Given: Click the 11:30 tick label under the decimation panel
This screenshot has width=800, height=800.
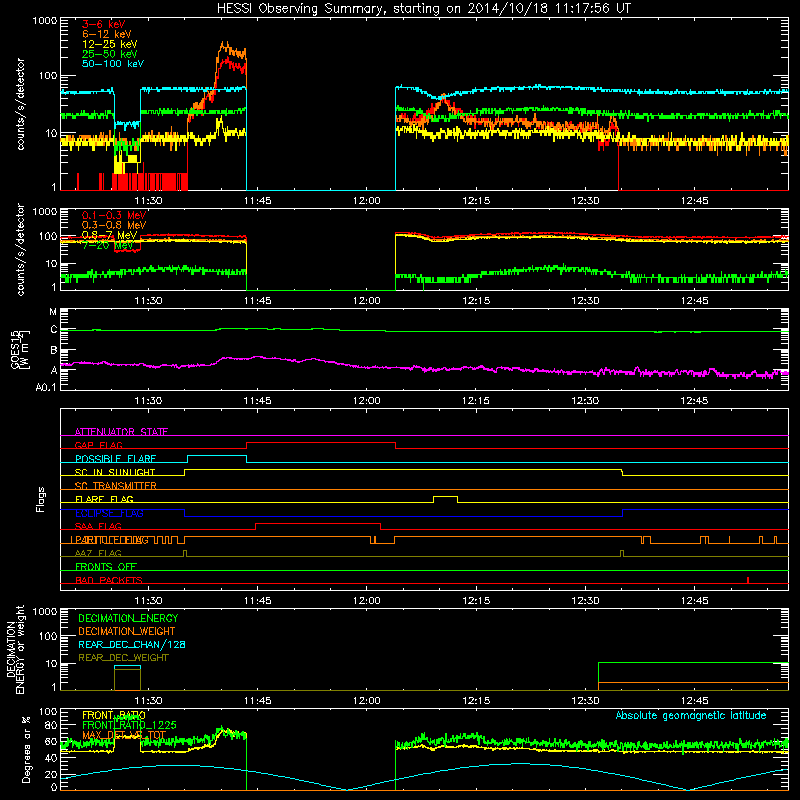Looking at the screenshot, I should [148, 701].
